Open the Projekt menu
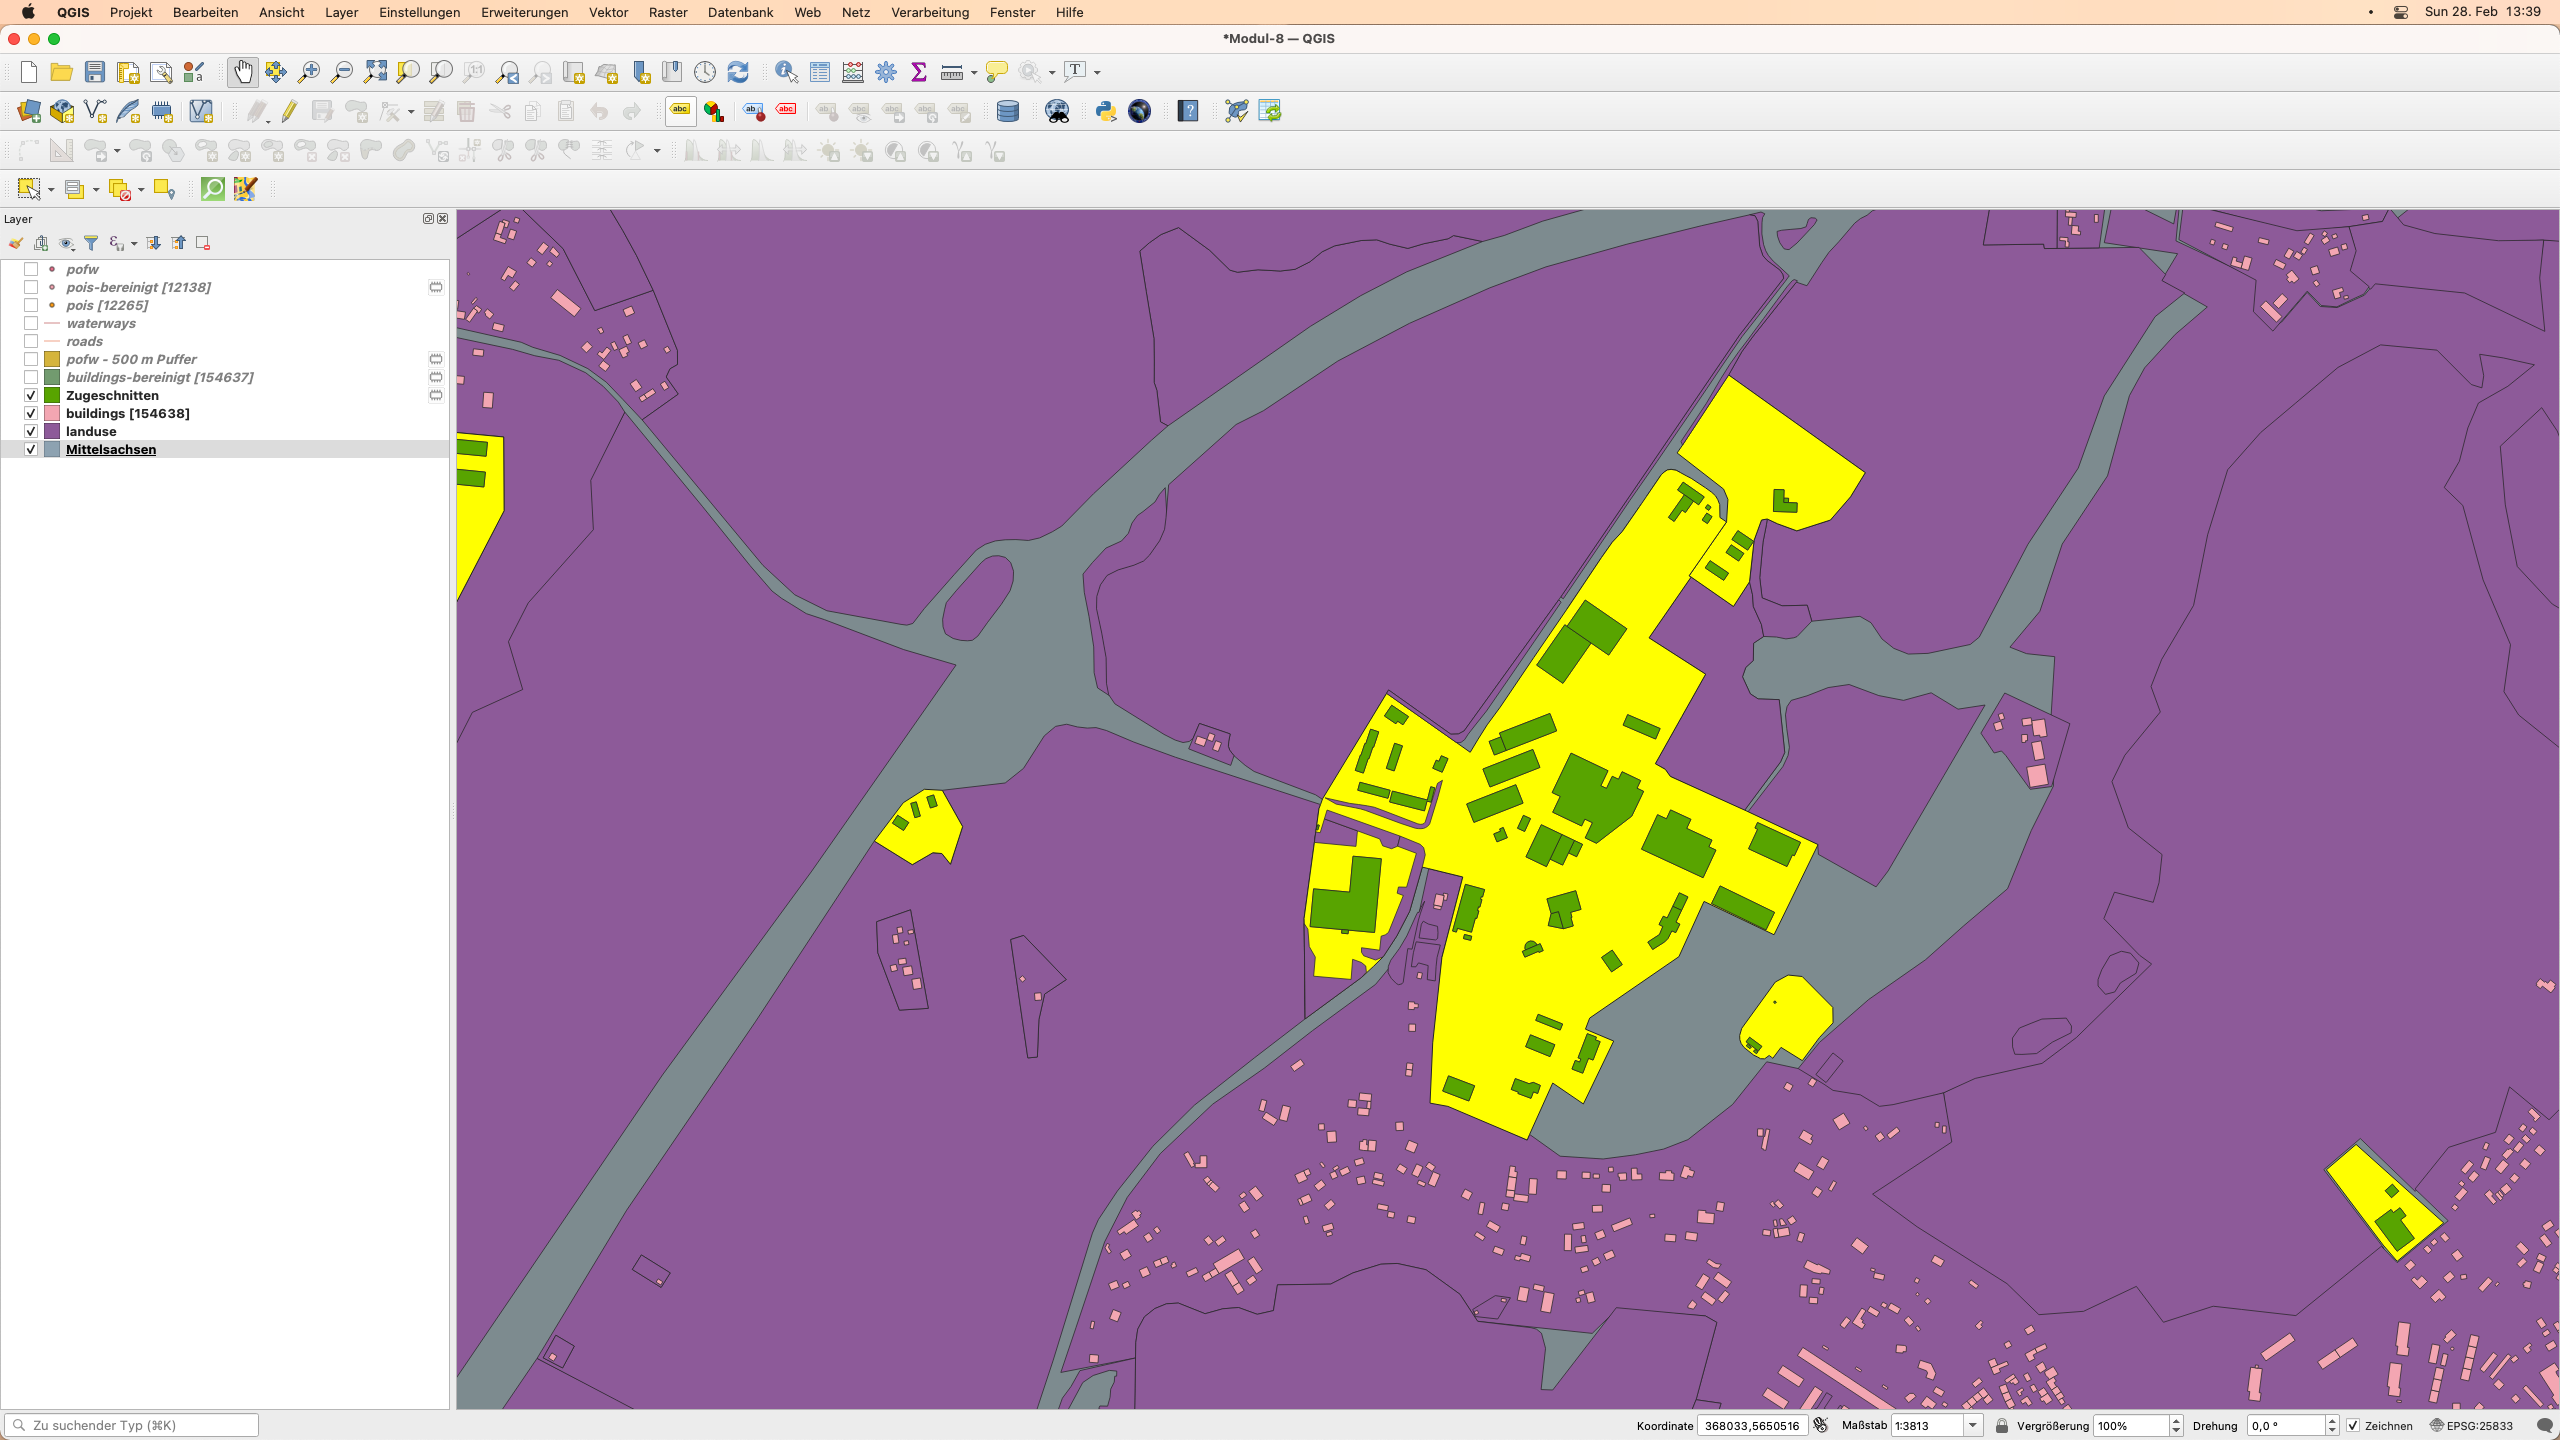The height and width of the screenshot is (1440, 2560). pos(131,12)
